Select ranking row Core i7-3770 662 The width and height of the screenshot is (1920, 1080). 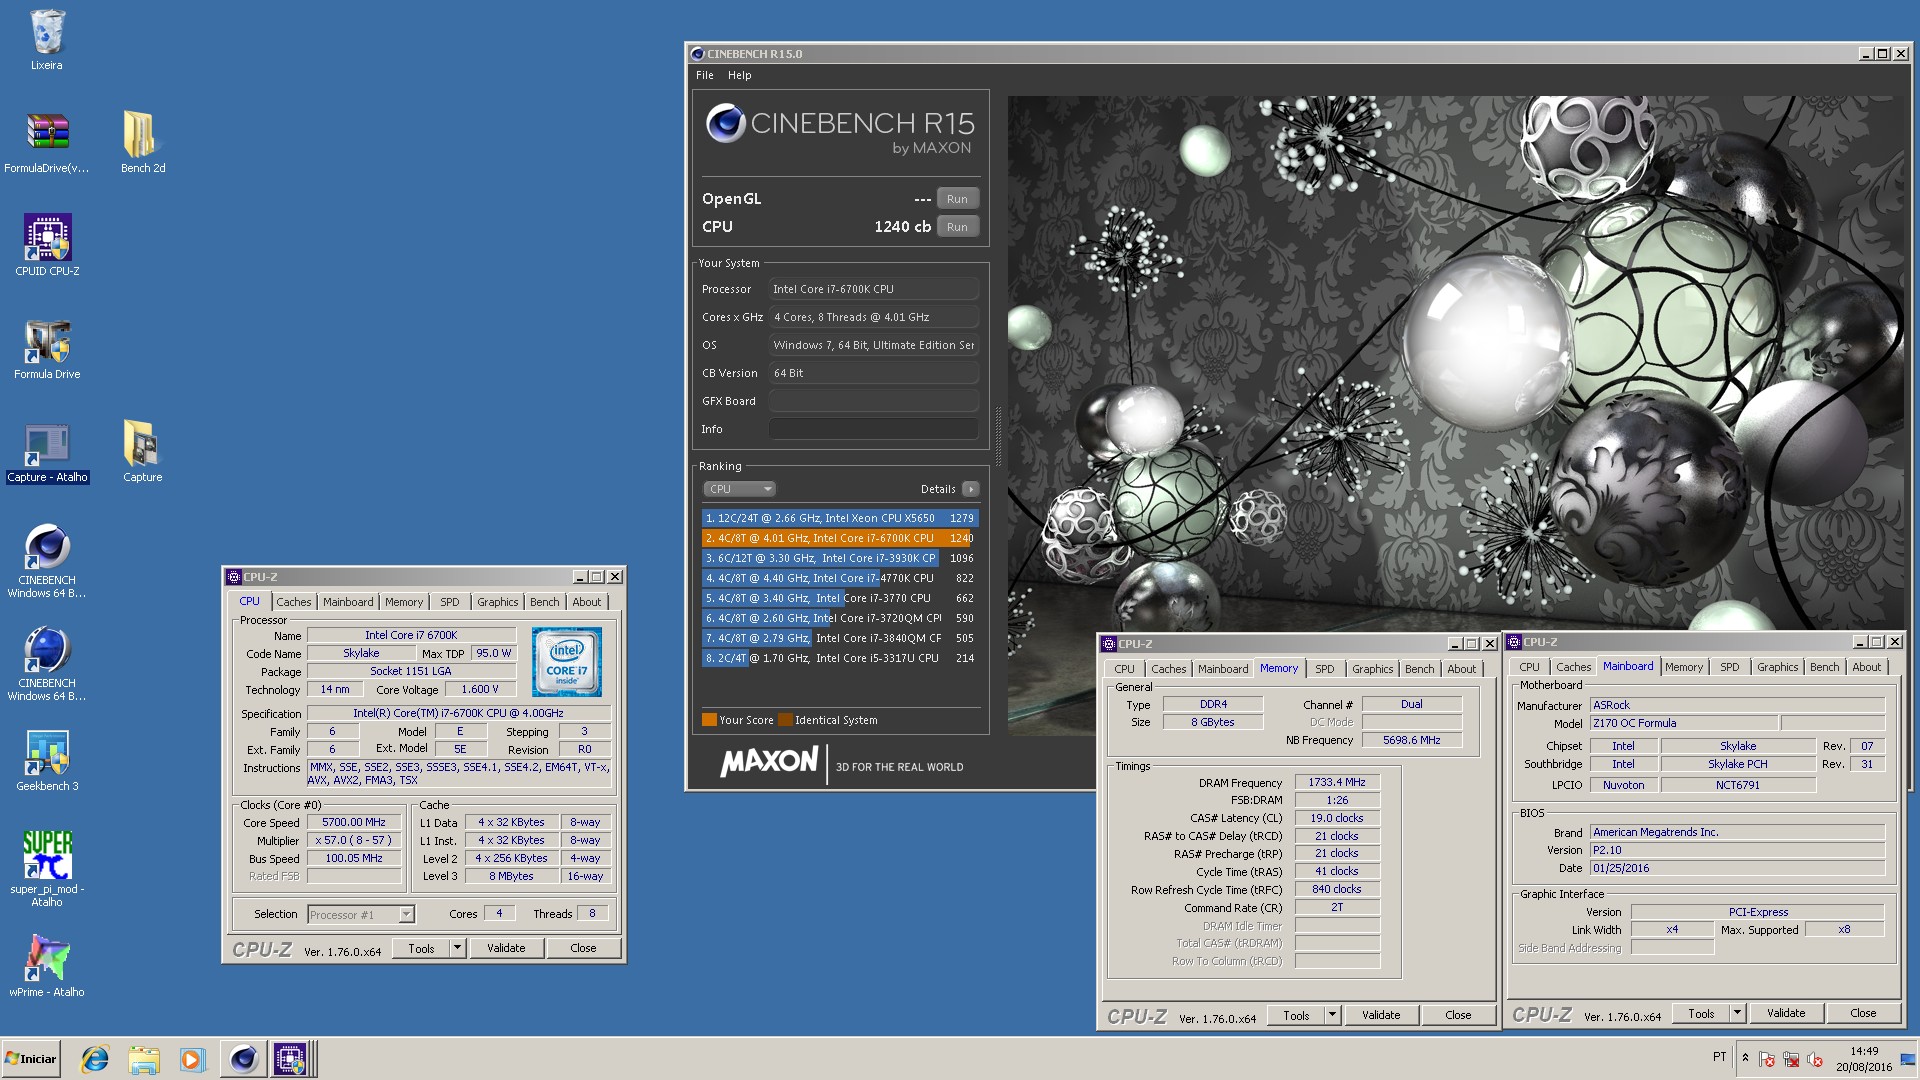pos(840,598)
